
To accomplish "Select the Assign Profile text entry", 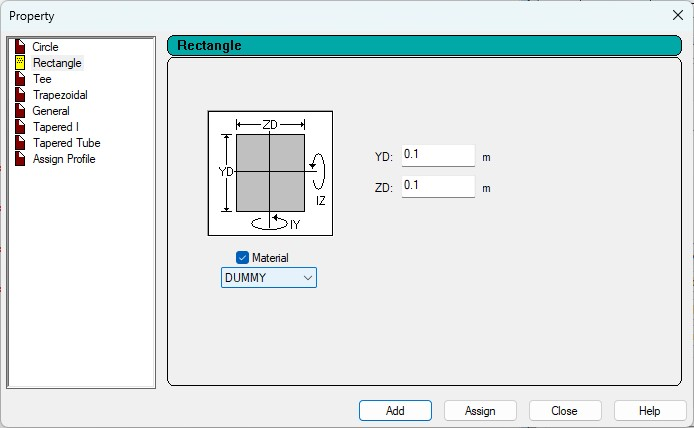I will point(64,159).
